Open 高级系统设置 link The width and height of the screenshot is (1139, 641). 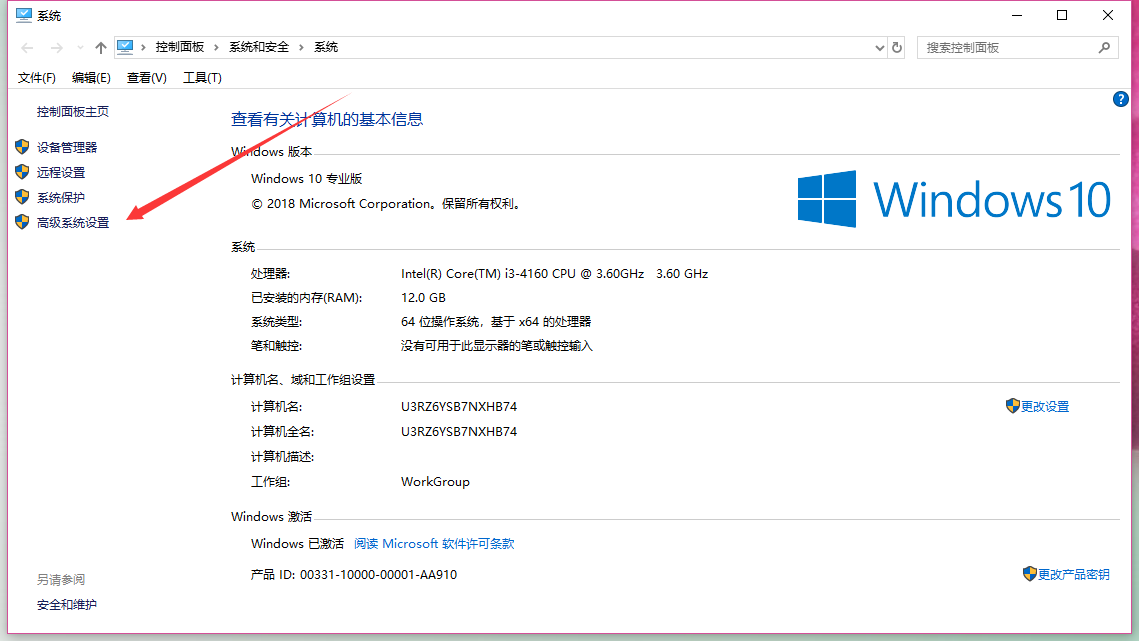[x=73, y=223]
